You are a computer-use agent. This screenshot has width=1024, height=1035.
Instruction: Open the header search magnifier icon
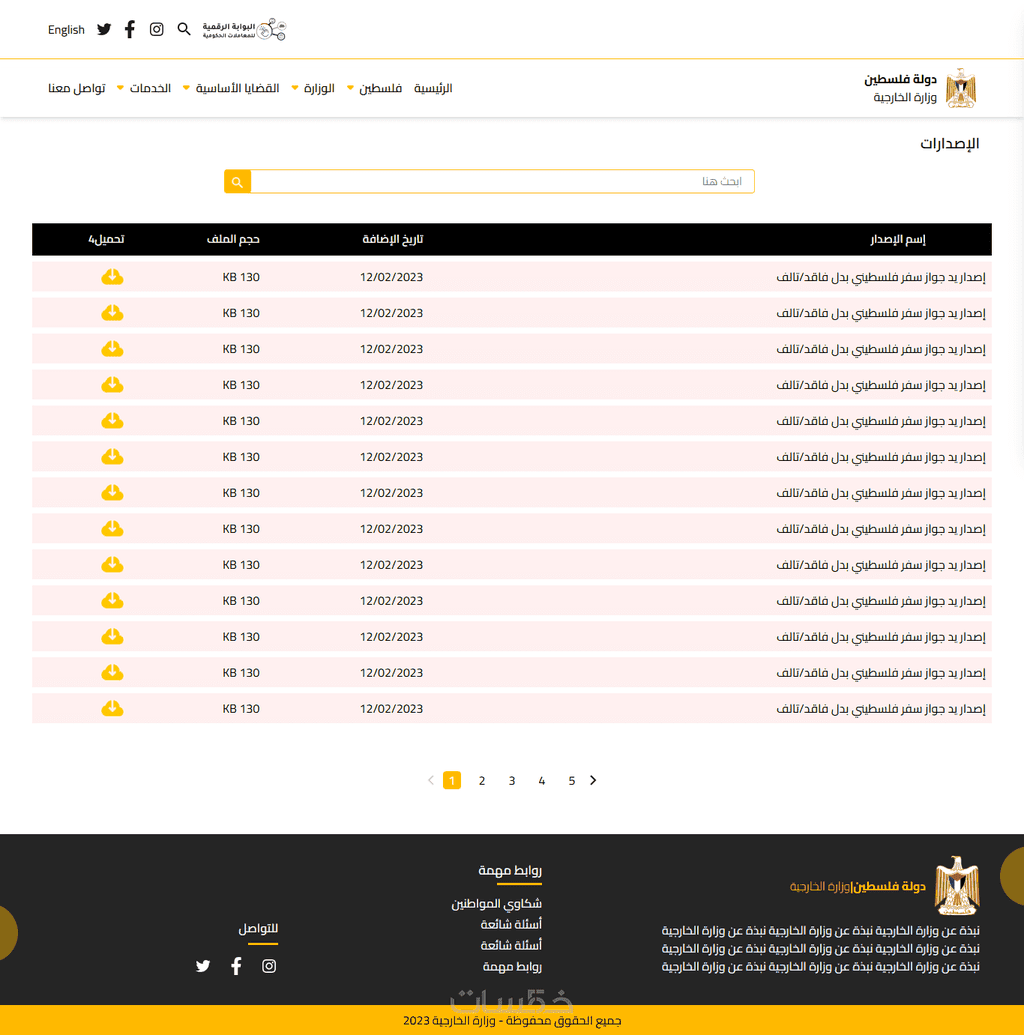pos(184,30)
